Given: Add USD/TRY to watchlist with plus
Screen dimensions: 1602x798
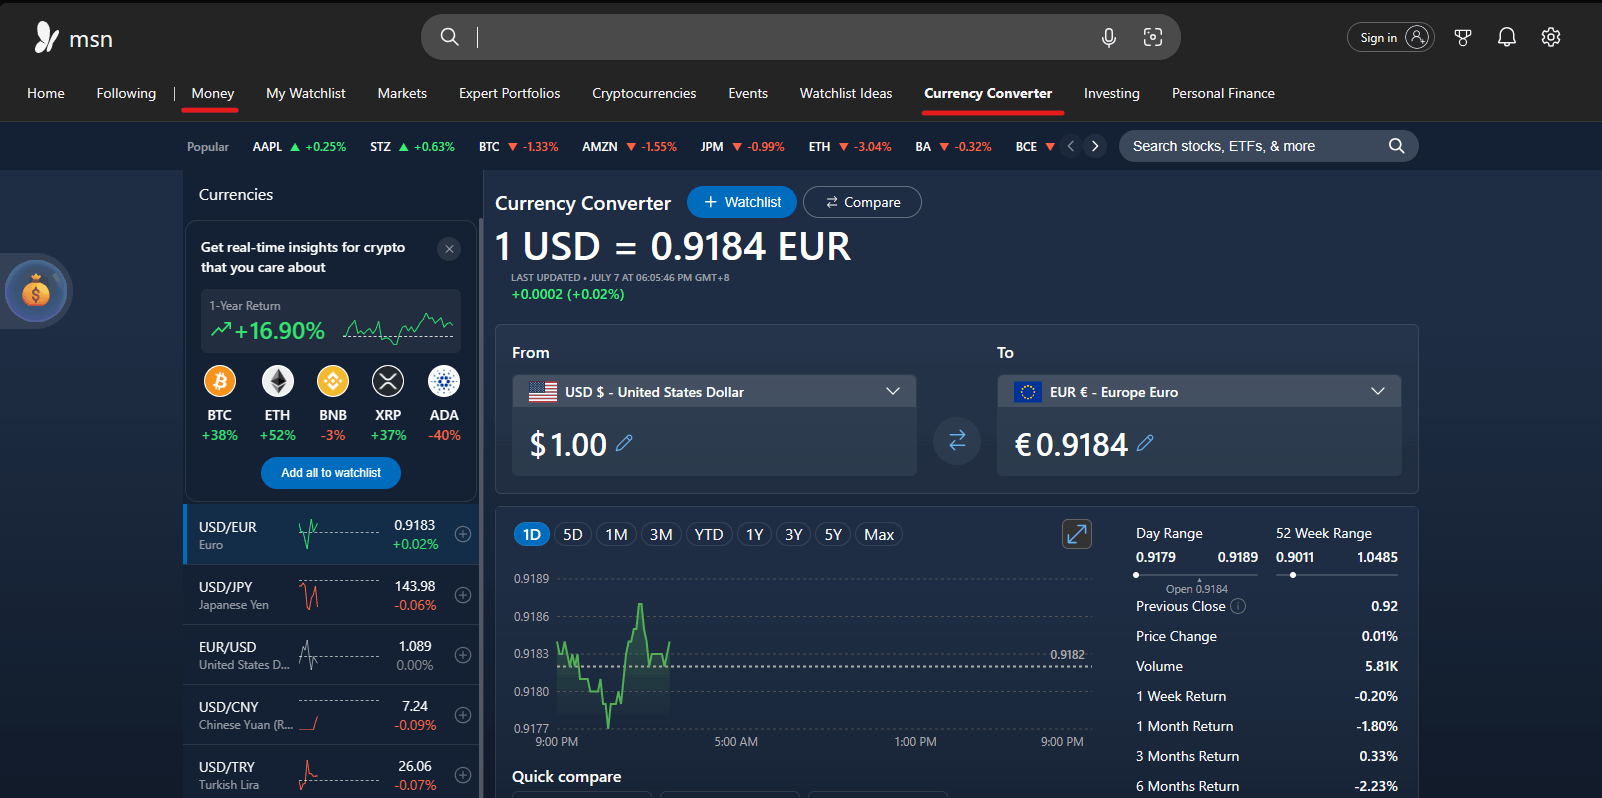Looking at the screenshot, I should pyautogui.click(x=463, y=775).
